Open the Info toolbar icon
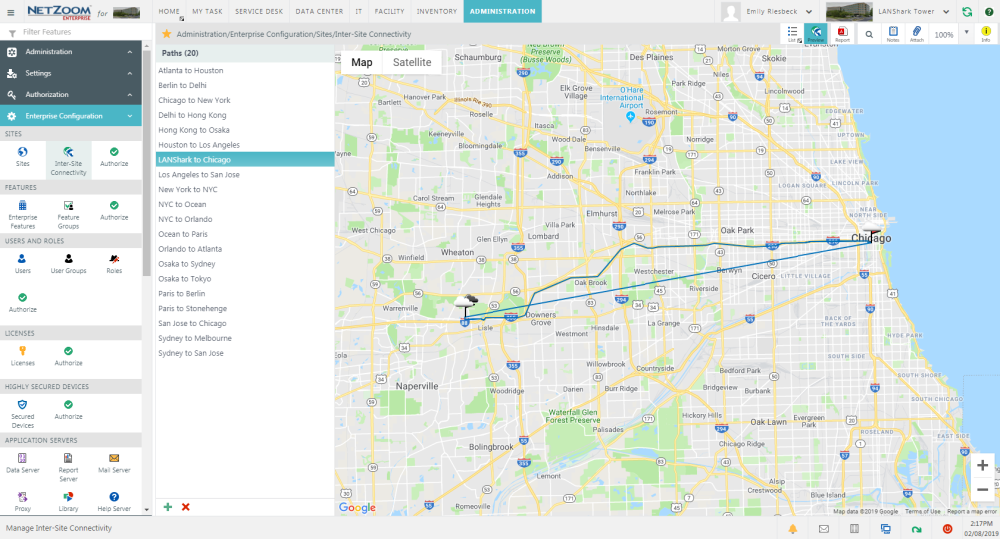The image size is (1000, 539). pyautogui.click(x=986, y=34)
